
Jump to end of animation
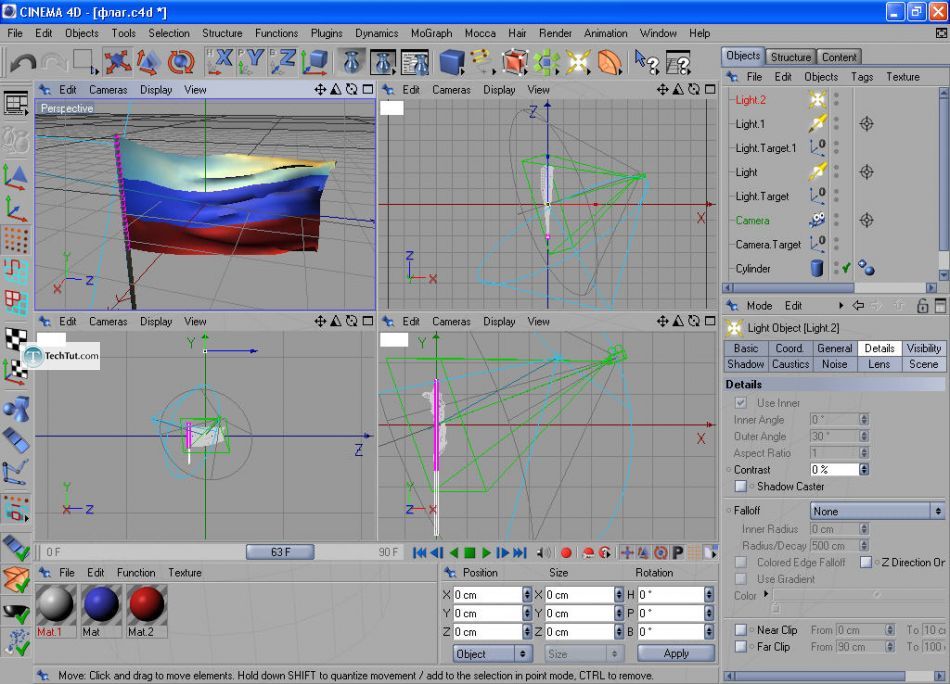pyautogui.click(x=520, y=553)
